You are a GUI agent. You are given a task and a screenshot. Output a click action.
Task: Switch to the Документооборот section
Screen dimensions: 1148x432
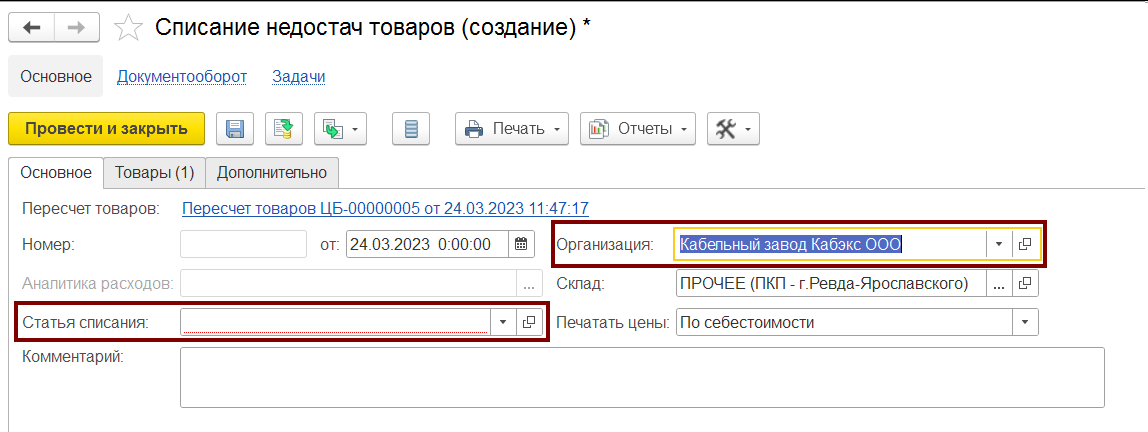coord(182,76)
